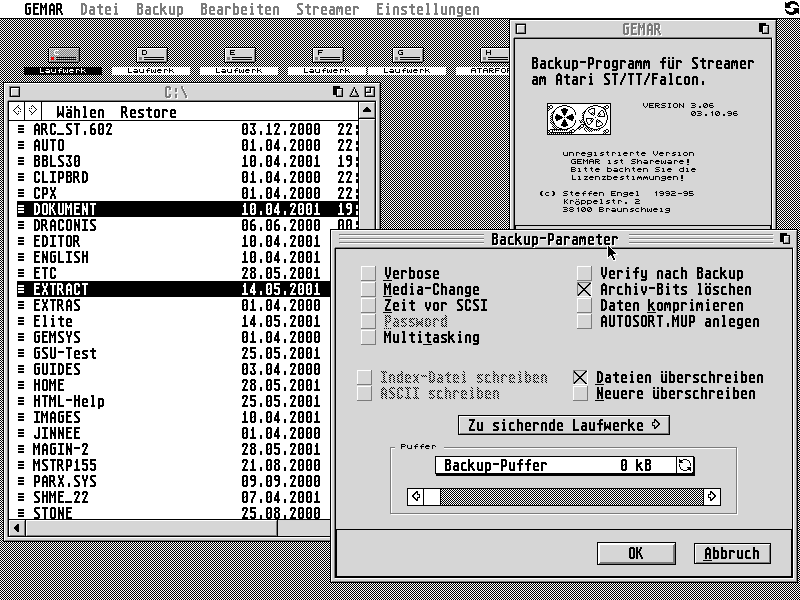This screenshot has height=600, width=800.
Task: Confirm the dialog with OK
Action: coord(635,553)
